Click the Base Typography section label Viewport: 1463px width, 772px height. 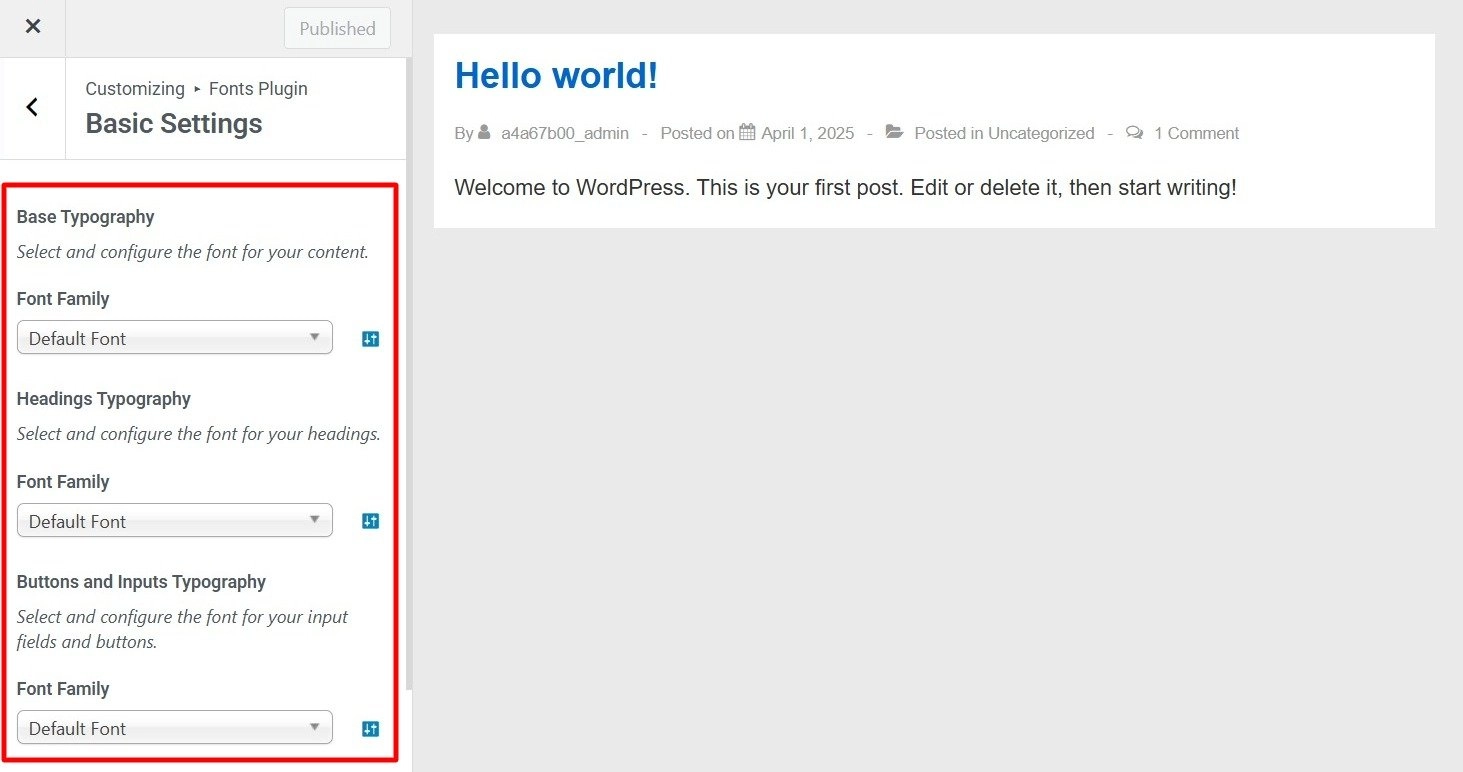[86, 217]
